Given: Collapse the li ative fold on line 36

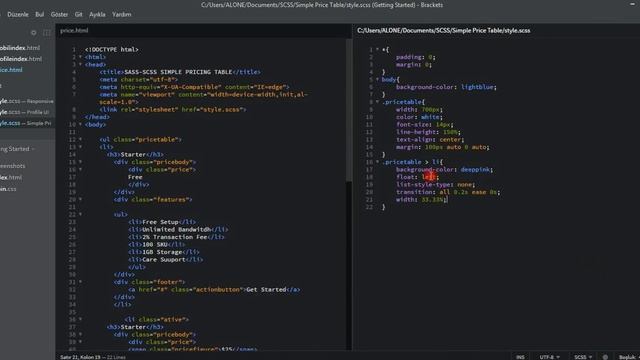Looking at the screenshot, I should click(x=80, y=320).
